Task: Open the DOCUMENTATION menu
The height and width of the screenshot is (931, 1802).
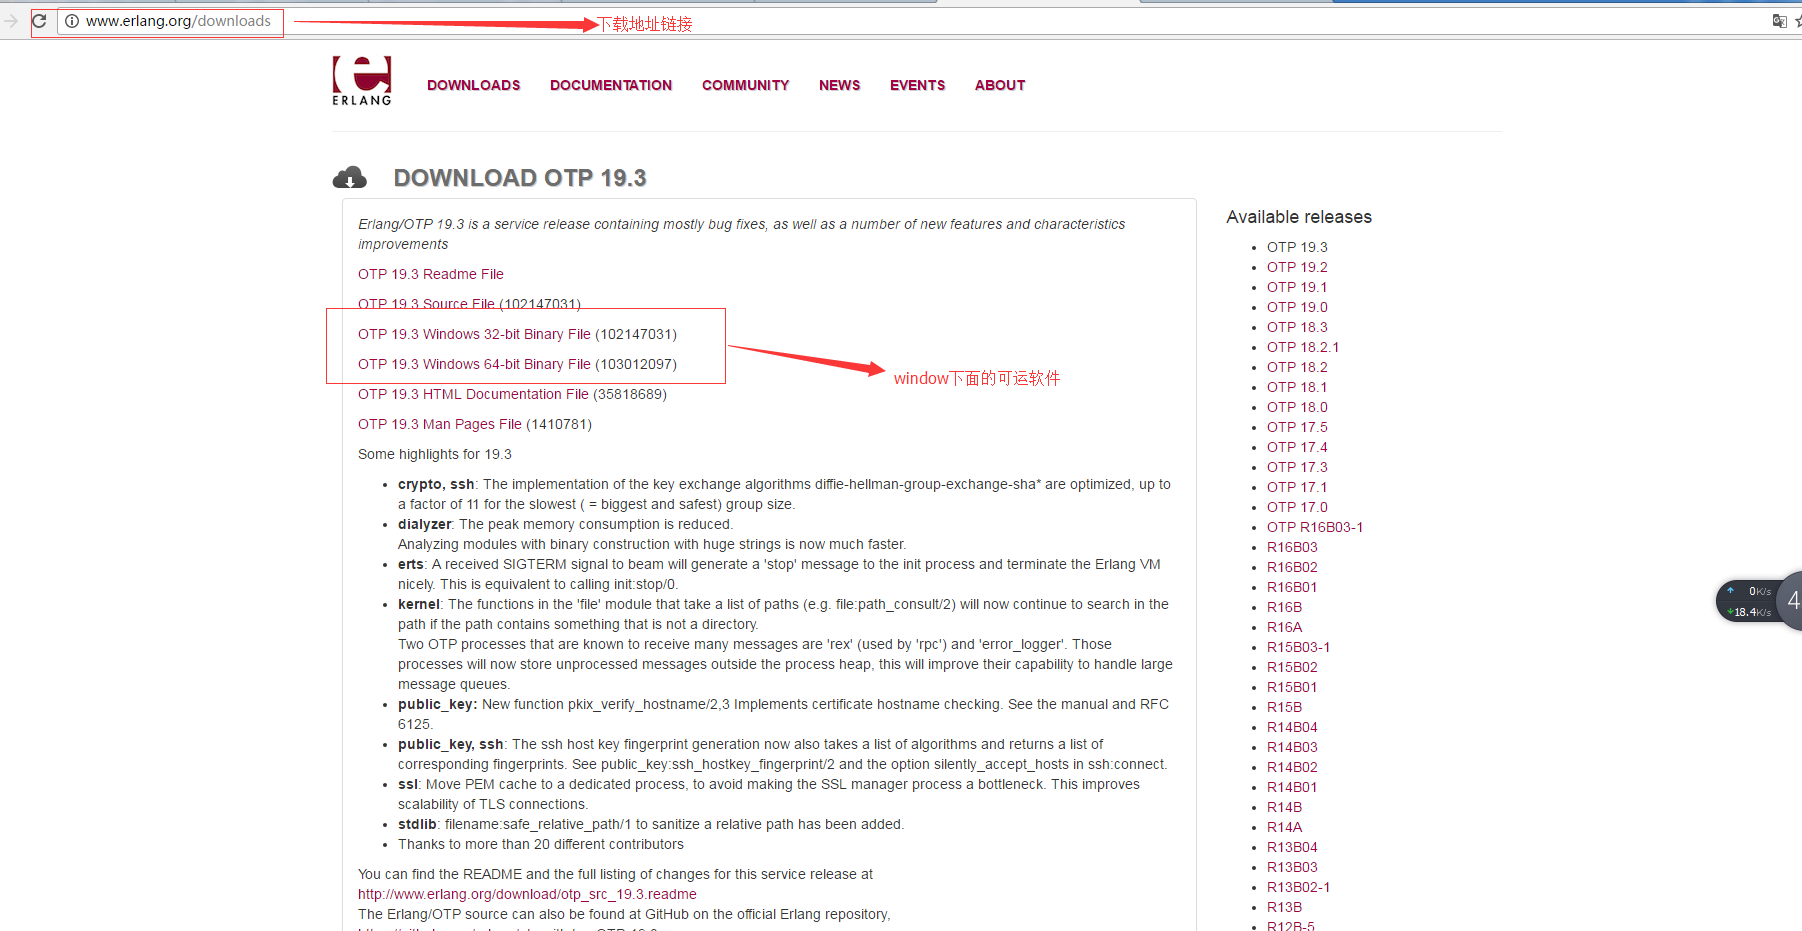Action: click(x=611, y=85)
